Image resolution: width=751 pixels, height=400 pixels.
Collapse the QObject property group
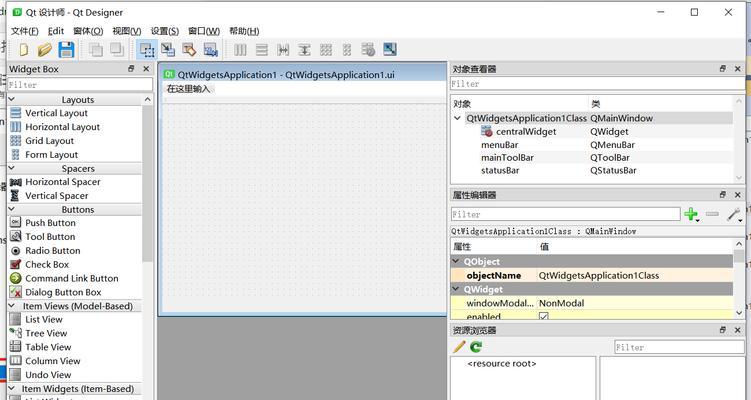click(x=458, y=261)
